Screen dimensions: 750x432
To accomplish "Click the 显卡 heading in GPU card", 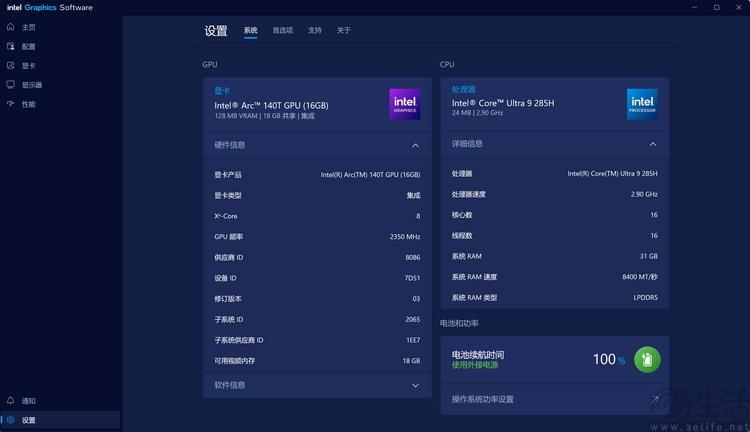I will tap(222, 90).
